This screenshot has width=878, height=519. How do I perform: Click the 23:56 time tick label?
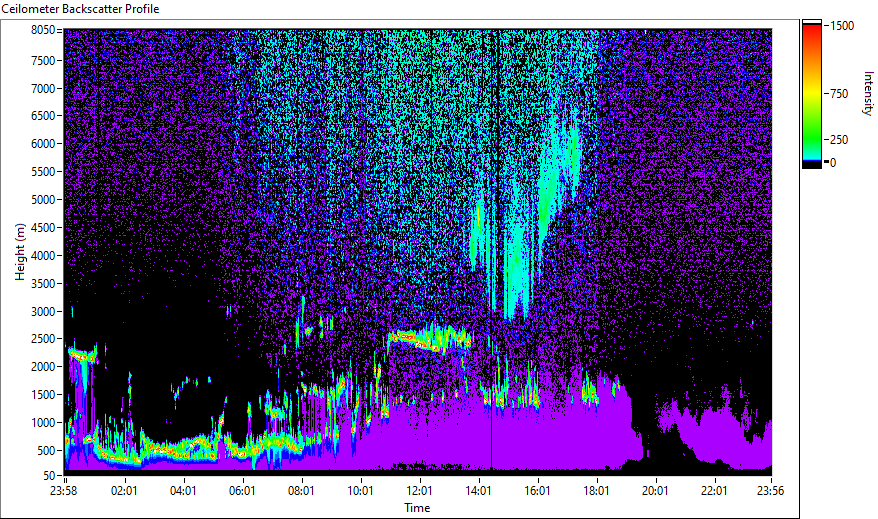(770, 491)
